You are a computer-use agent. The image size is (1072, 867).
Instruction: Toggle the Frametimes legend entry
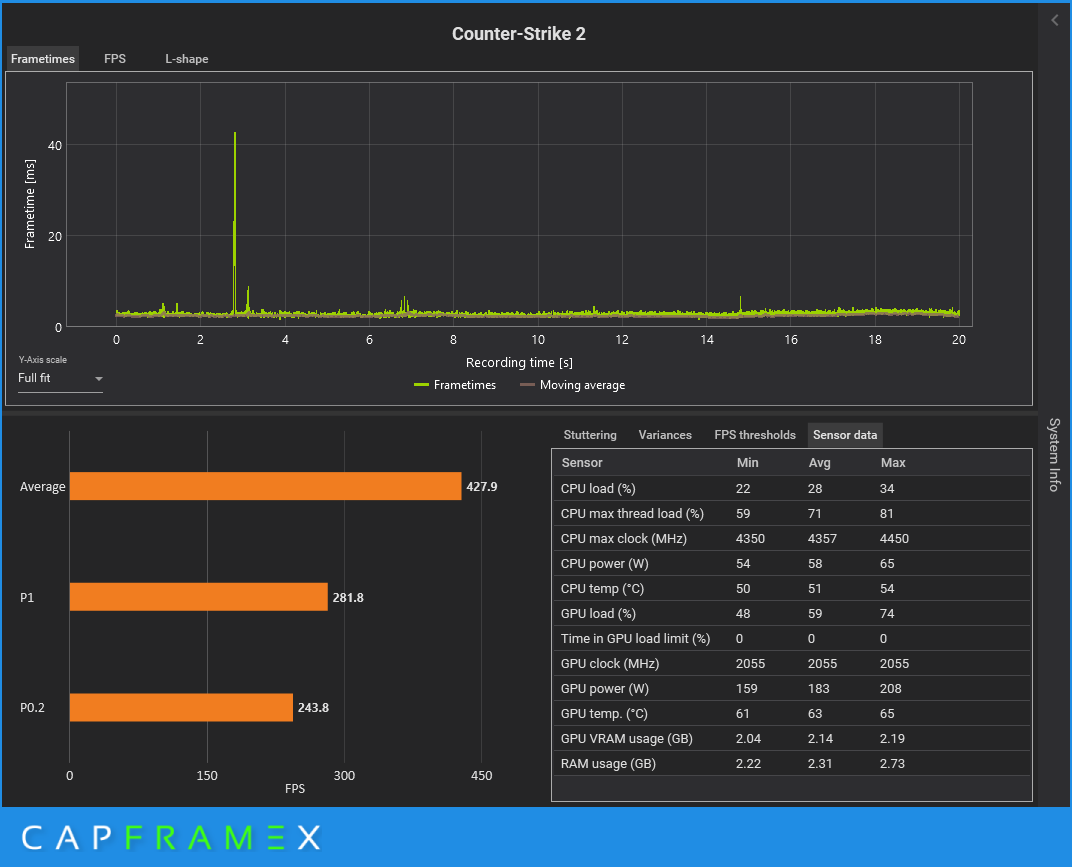pyautogui.click(x=455, y=385)
